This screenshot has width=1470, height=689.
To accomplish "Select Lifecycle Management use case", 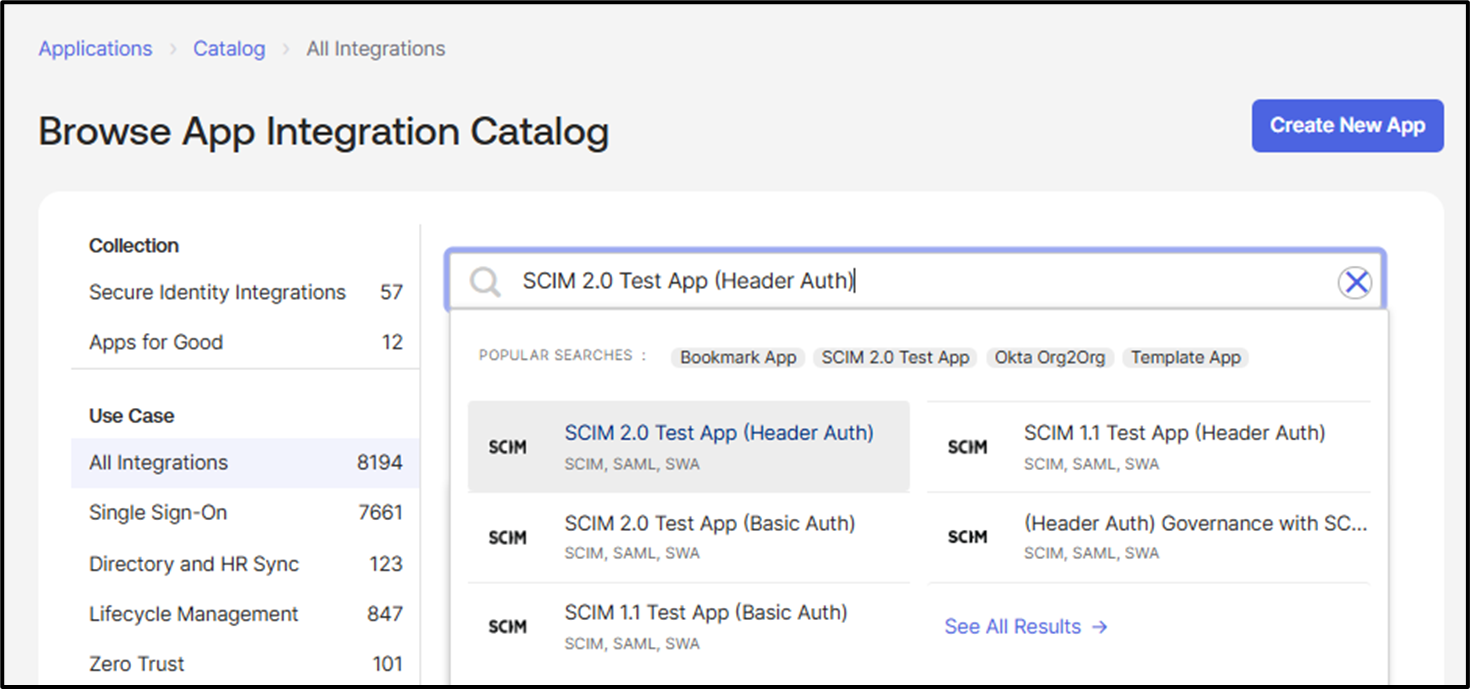I will [x=245, y=614].
